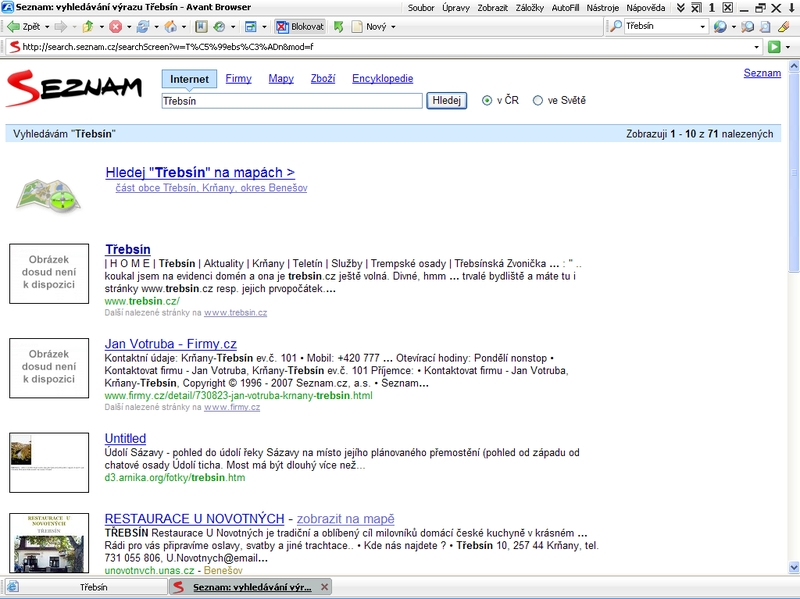Select the Zboží search category

tap(323, 79)
